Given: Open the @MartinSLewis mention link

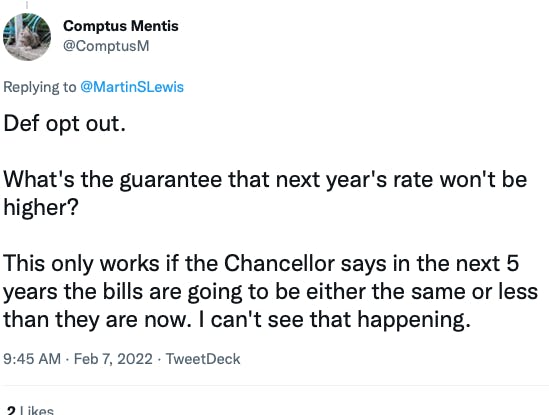Looking at the screenshot, I should point(132,87).
